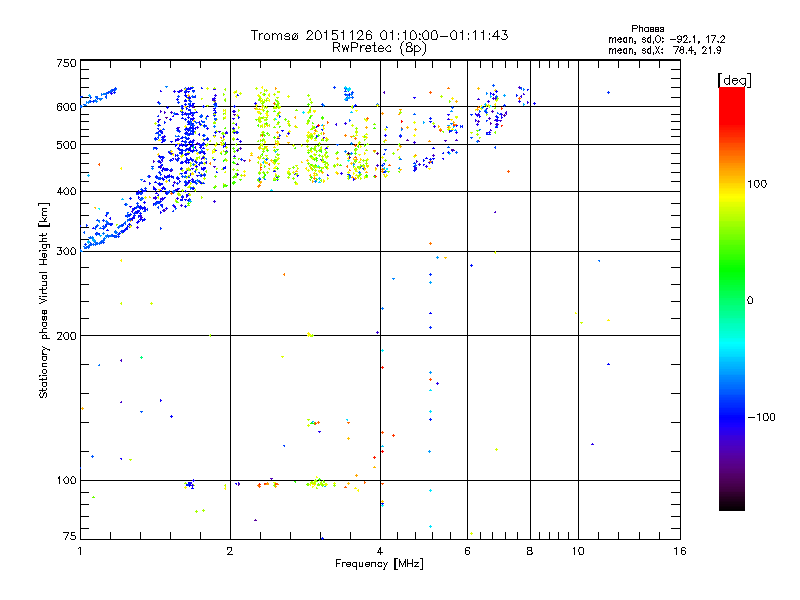Click the y-axis tick label '300'
The image size is (800, 600).
pyautogui.click(x=66, y=251)
